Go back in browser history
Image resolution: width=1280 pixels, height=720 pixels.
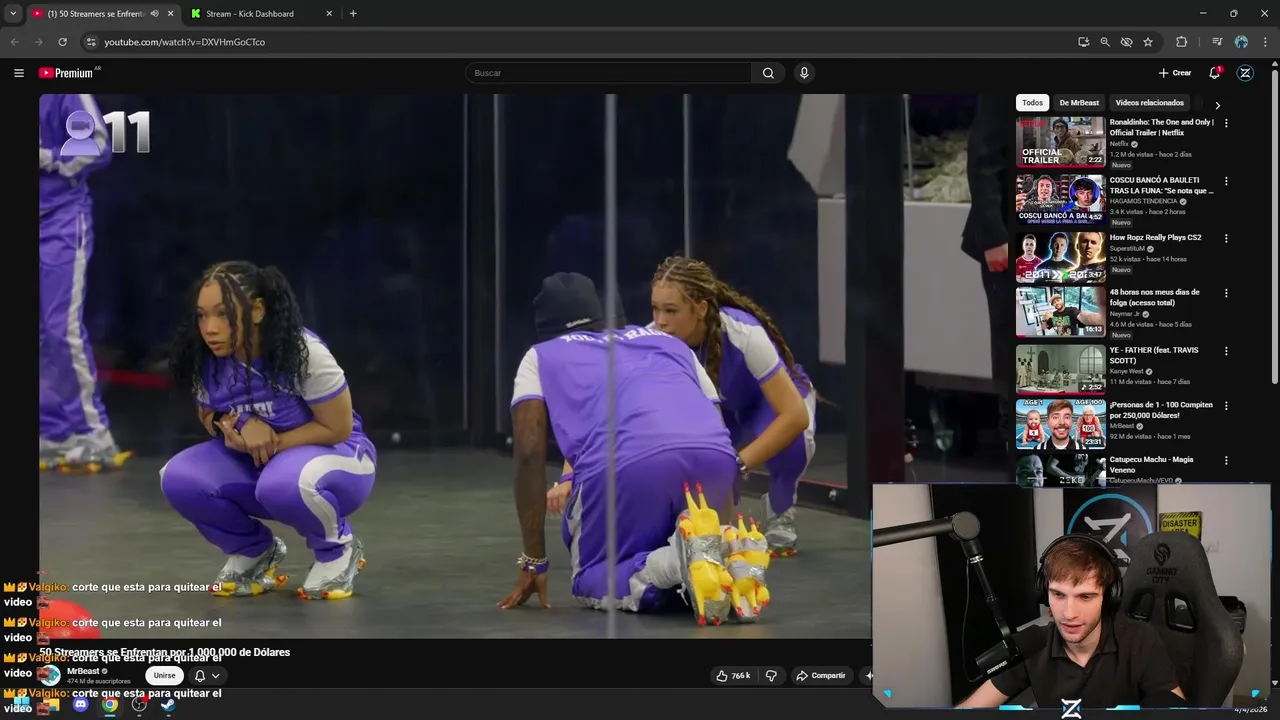click(x=14, y=42)
